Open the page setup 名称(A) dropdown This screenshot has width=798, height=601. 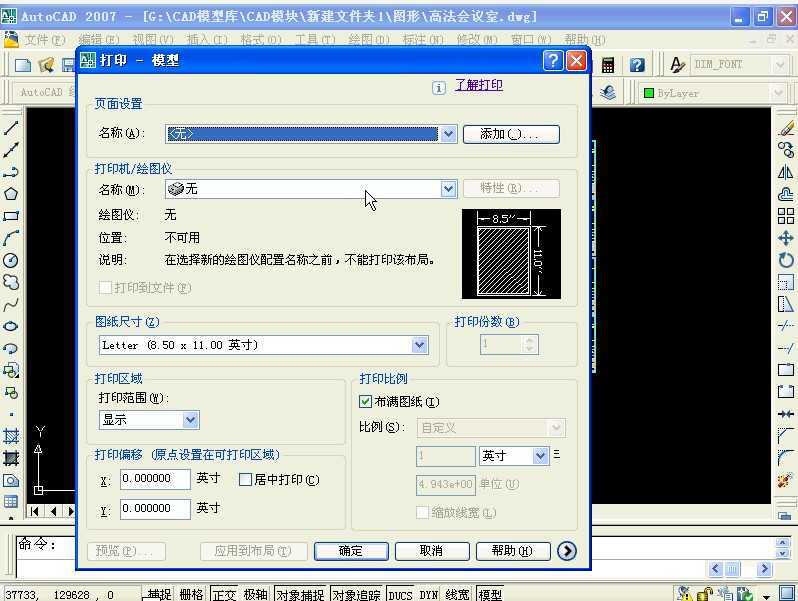pyautogui.click(x=448, y=134)
